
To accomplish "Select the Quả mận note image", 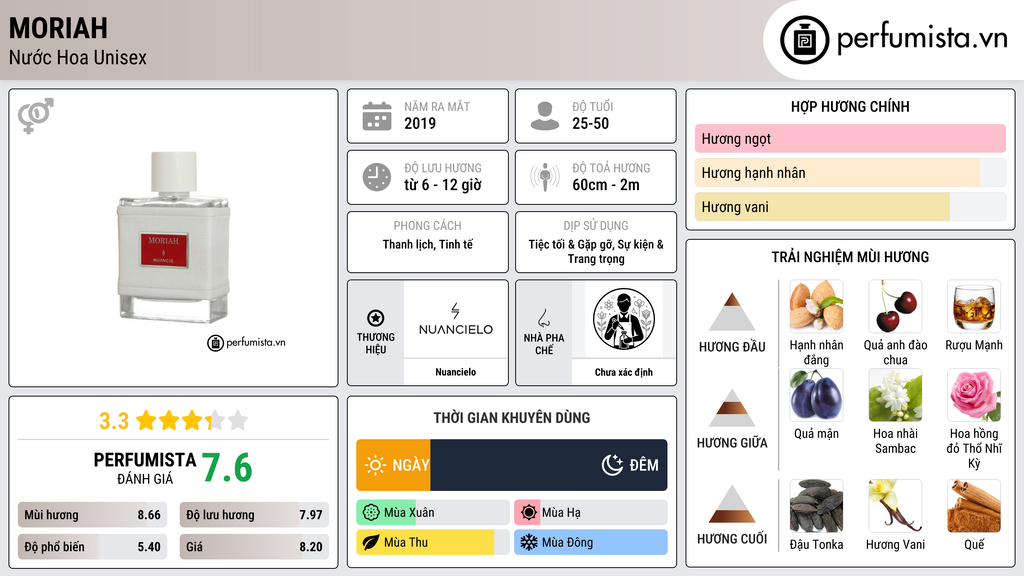I will [816, 395].
